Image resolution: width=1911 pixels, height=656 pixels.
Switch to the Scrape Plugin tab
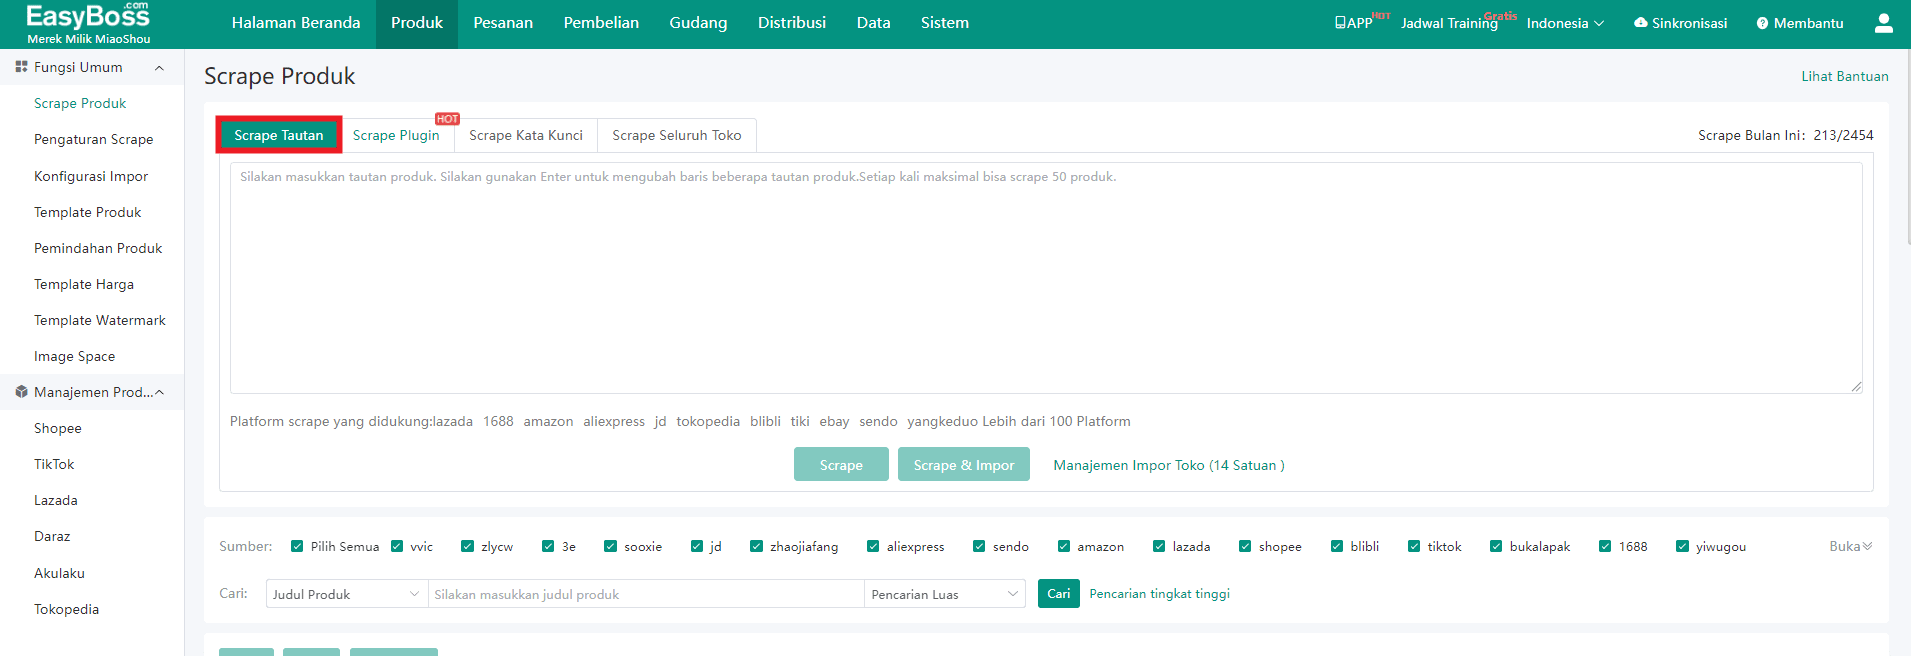396,135
